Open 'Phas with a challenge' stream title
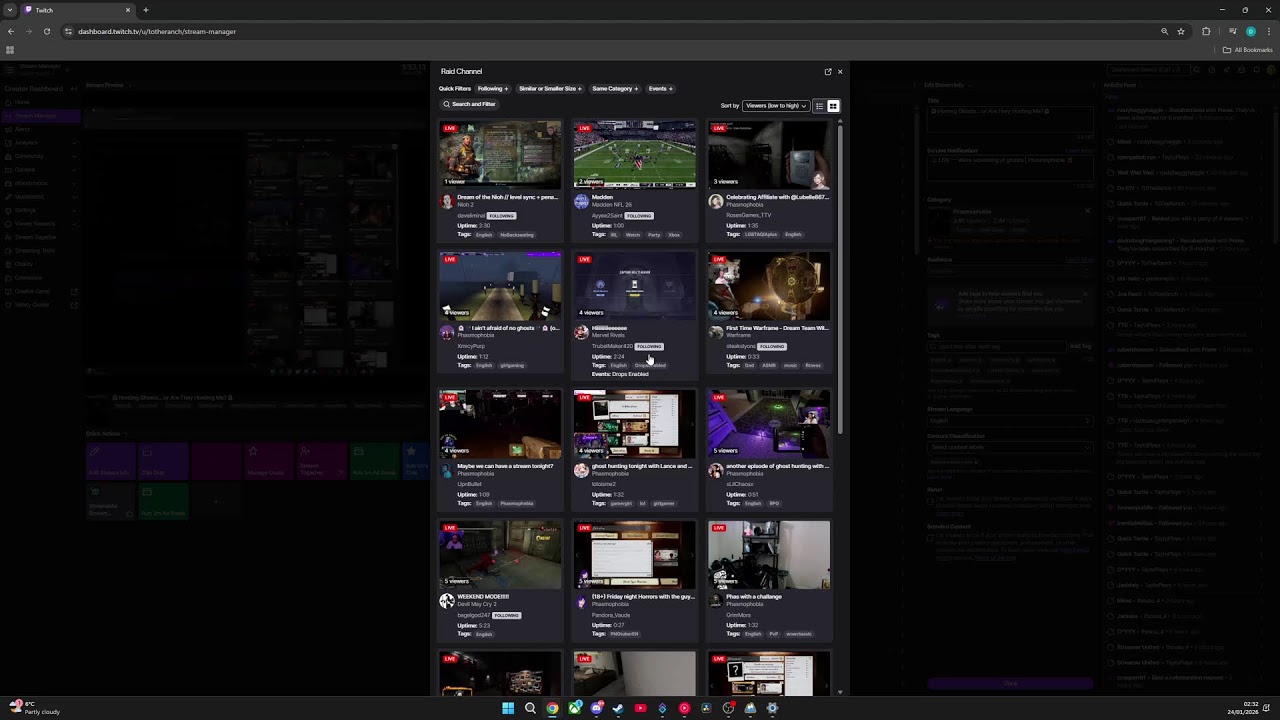 pyautogui.click(x=754, y=597)
